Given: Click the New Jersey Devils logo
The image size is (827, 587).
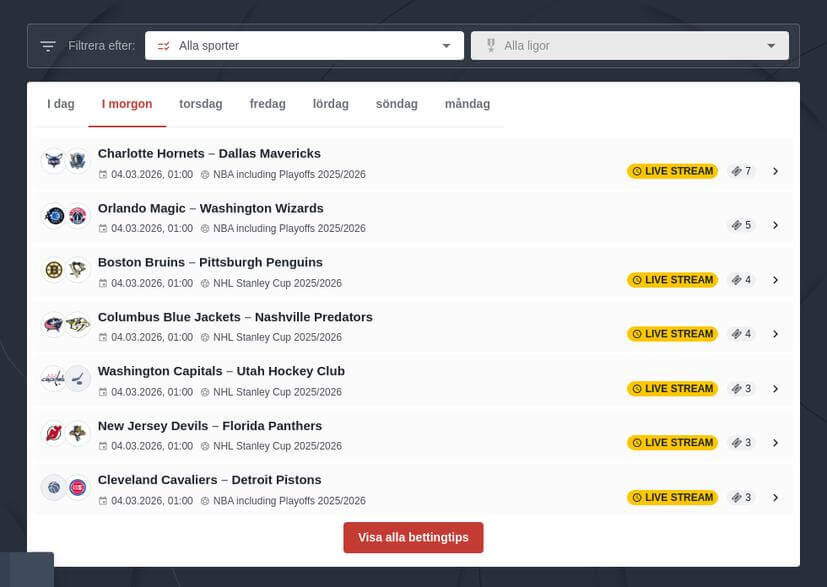Looking at the screenshot, I should pyautogui.click(x=54, y=433).
